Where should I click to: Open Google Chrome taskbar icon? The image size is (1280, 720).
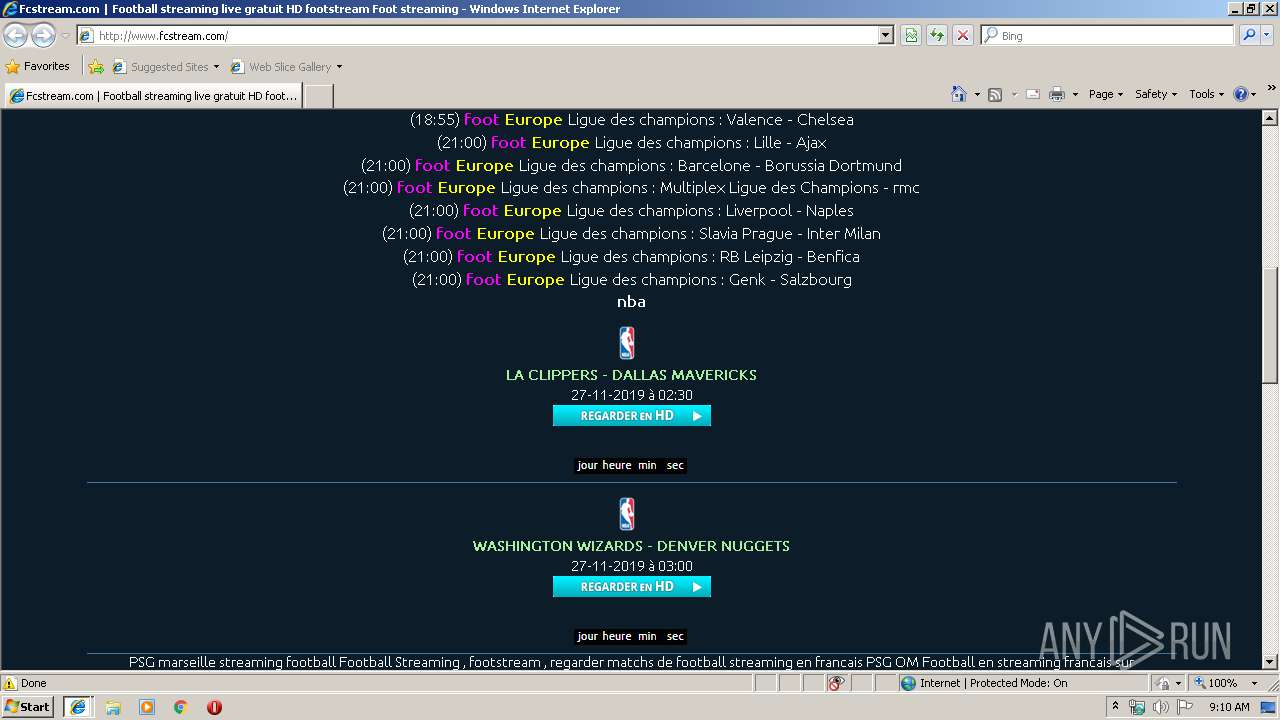pyautogui.click(x=181, y=707)
